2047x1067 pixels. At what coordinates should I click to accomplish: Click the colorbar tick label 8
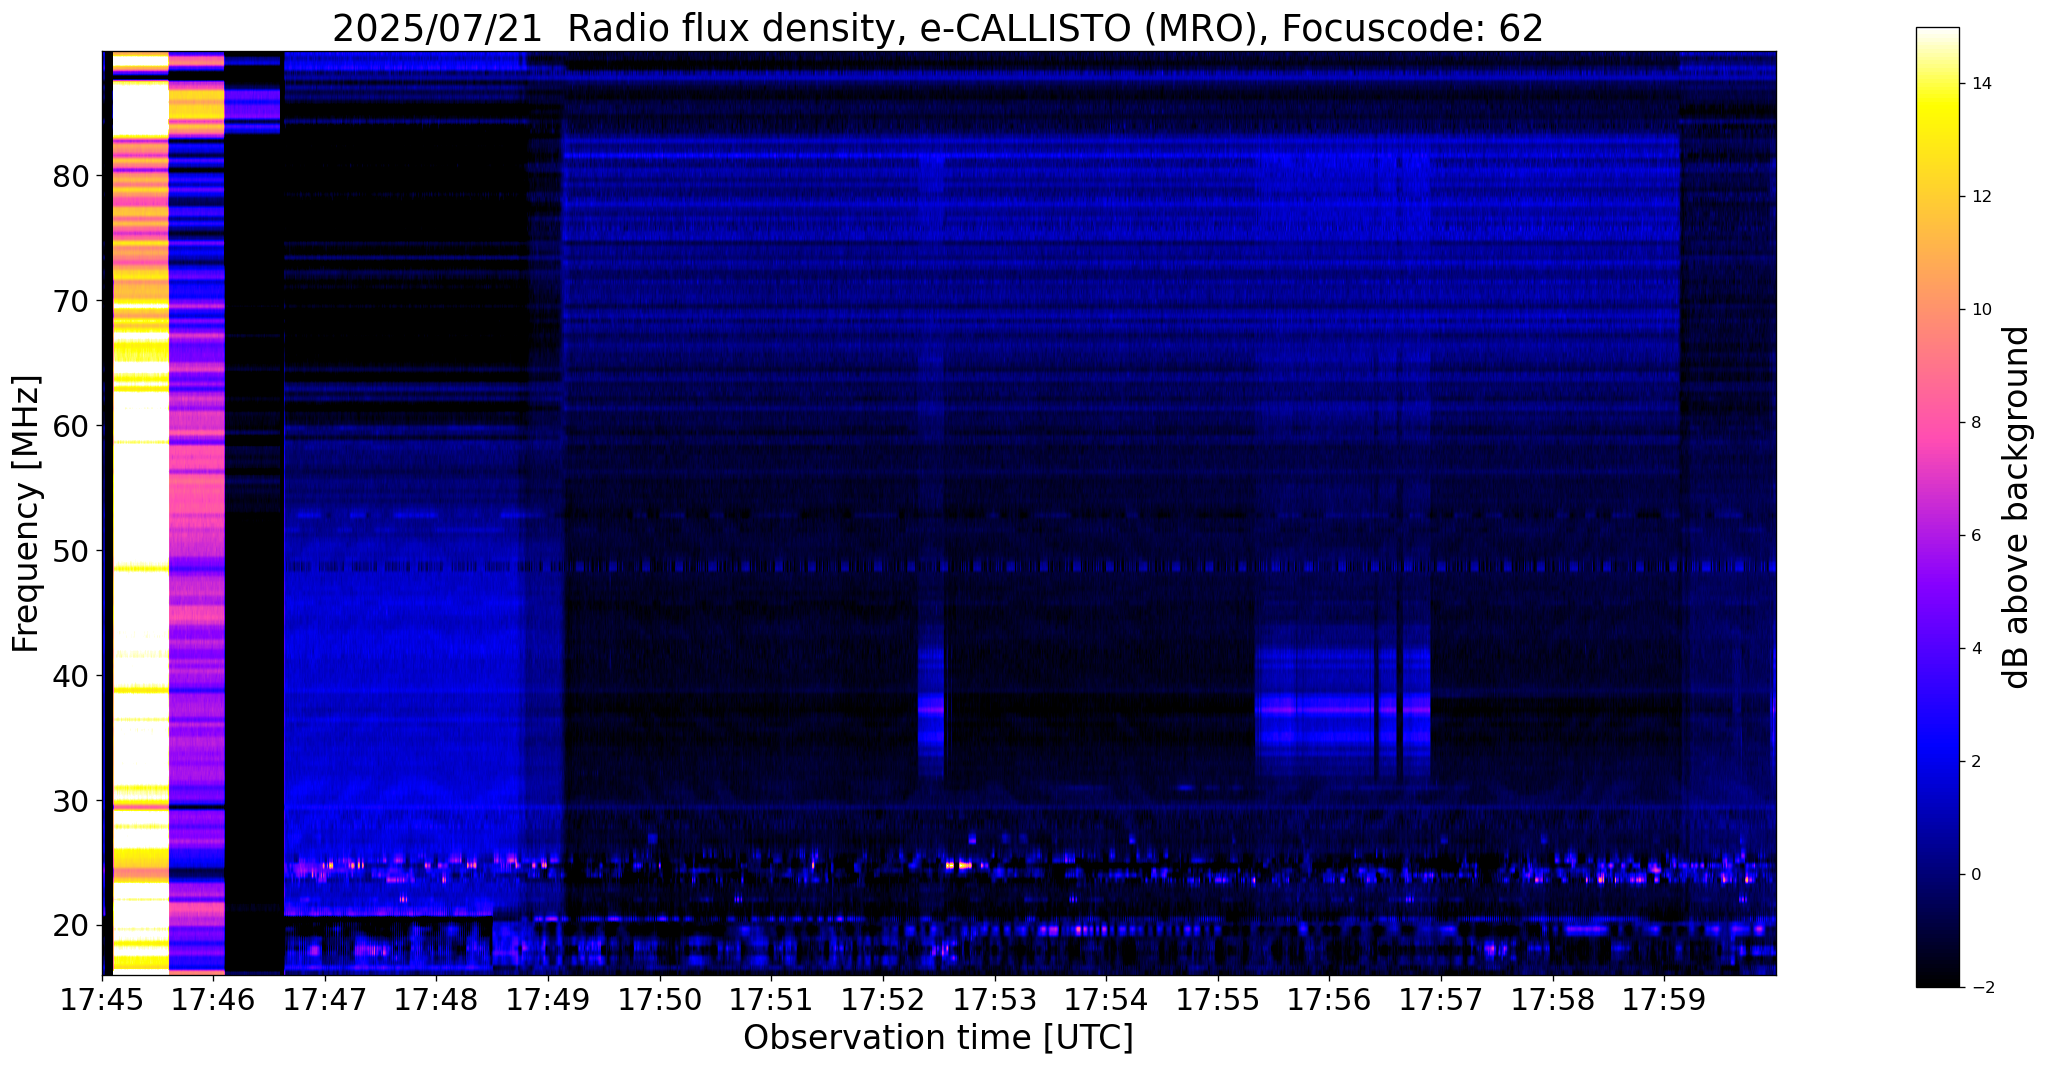tap(1975, 423)
